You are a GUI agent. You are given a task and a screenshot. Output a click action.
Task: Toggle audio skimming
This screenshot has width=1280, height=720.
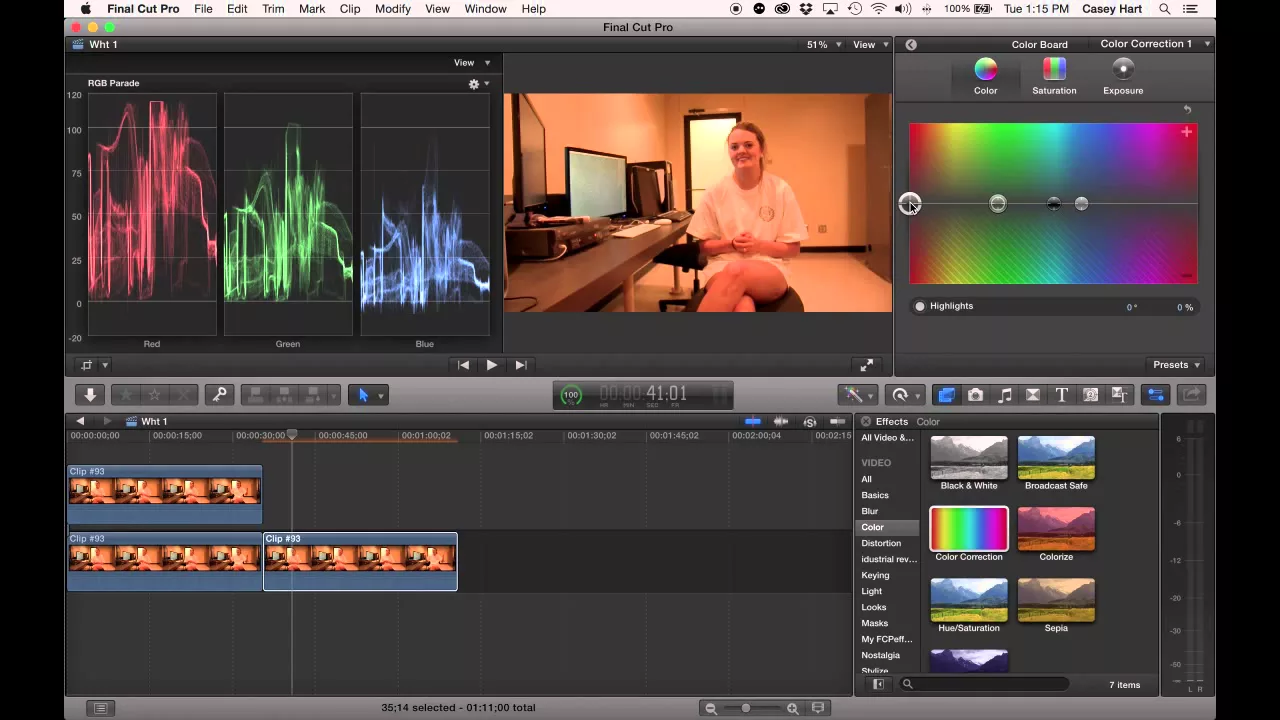click(781, 422)
